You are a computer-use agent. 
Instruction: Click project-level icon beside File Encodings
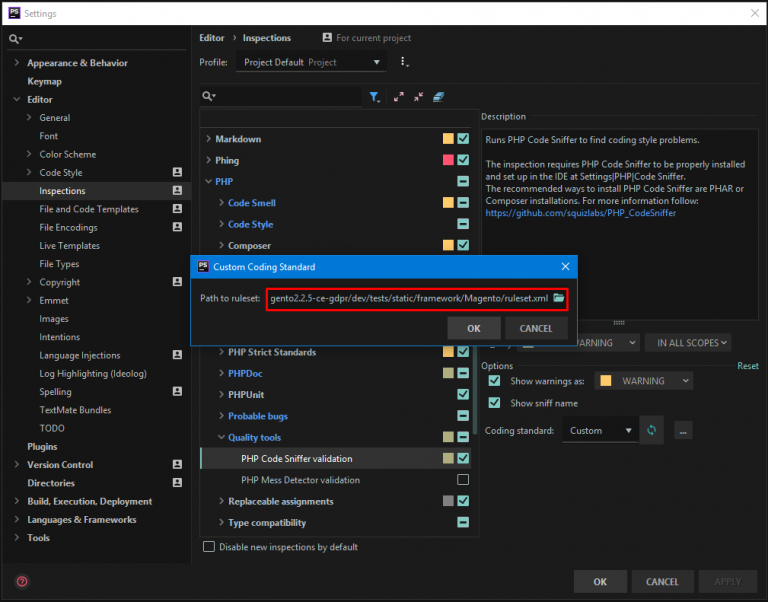[177, 227]
